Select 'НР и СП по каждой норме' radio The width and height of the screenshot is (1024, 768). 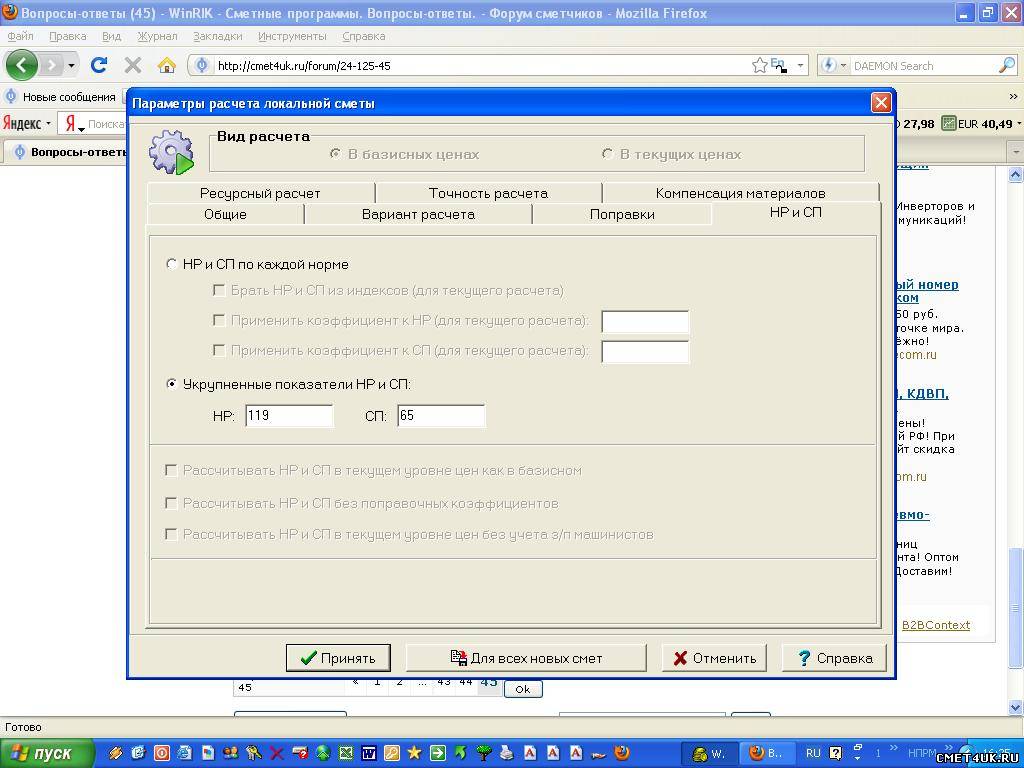(172, 264)
